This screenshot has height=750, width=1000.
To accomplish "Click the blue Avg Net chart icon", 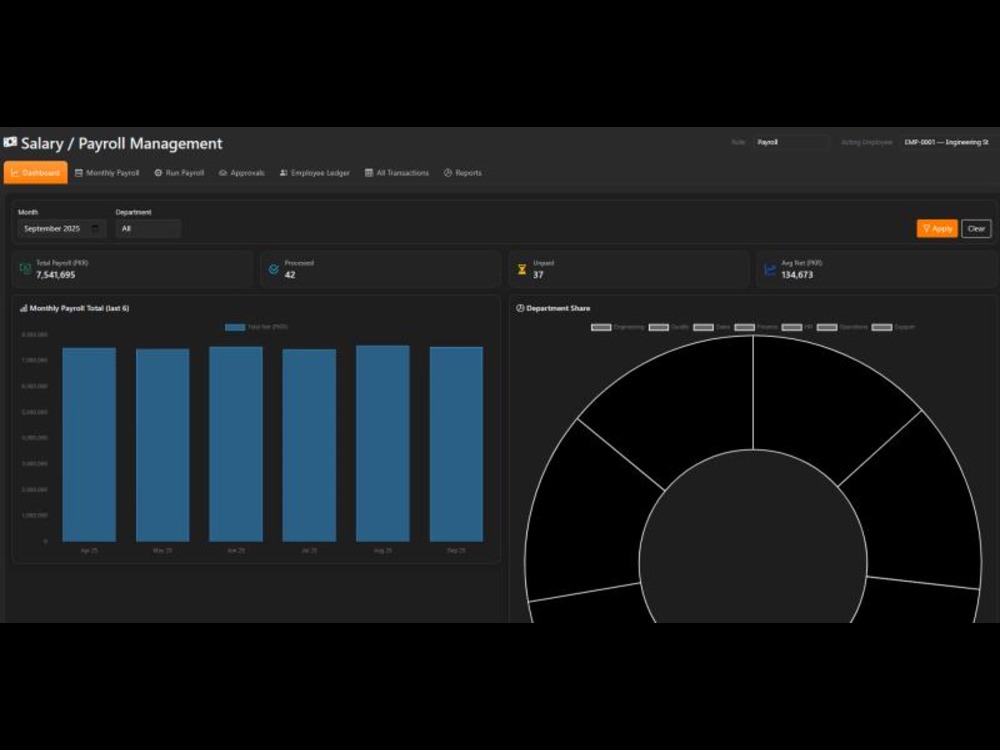I will [770, 269].
